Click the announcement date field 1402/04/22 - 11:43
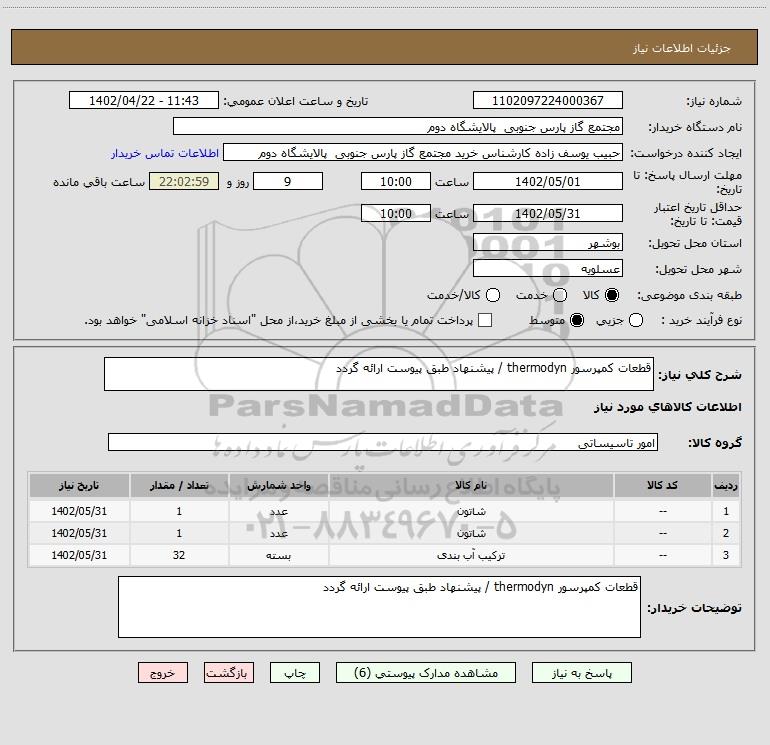The height and width of the screenshot is (745, 770). pyautogui.click(x=144, y=101)
